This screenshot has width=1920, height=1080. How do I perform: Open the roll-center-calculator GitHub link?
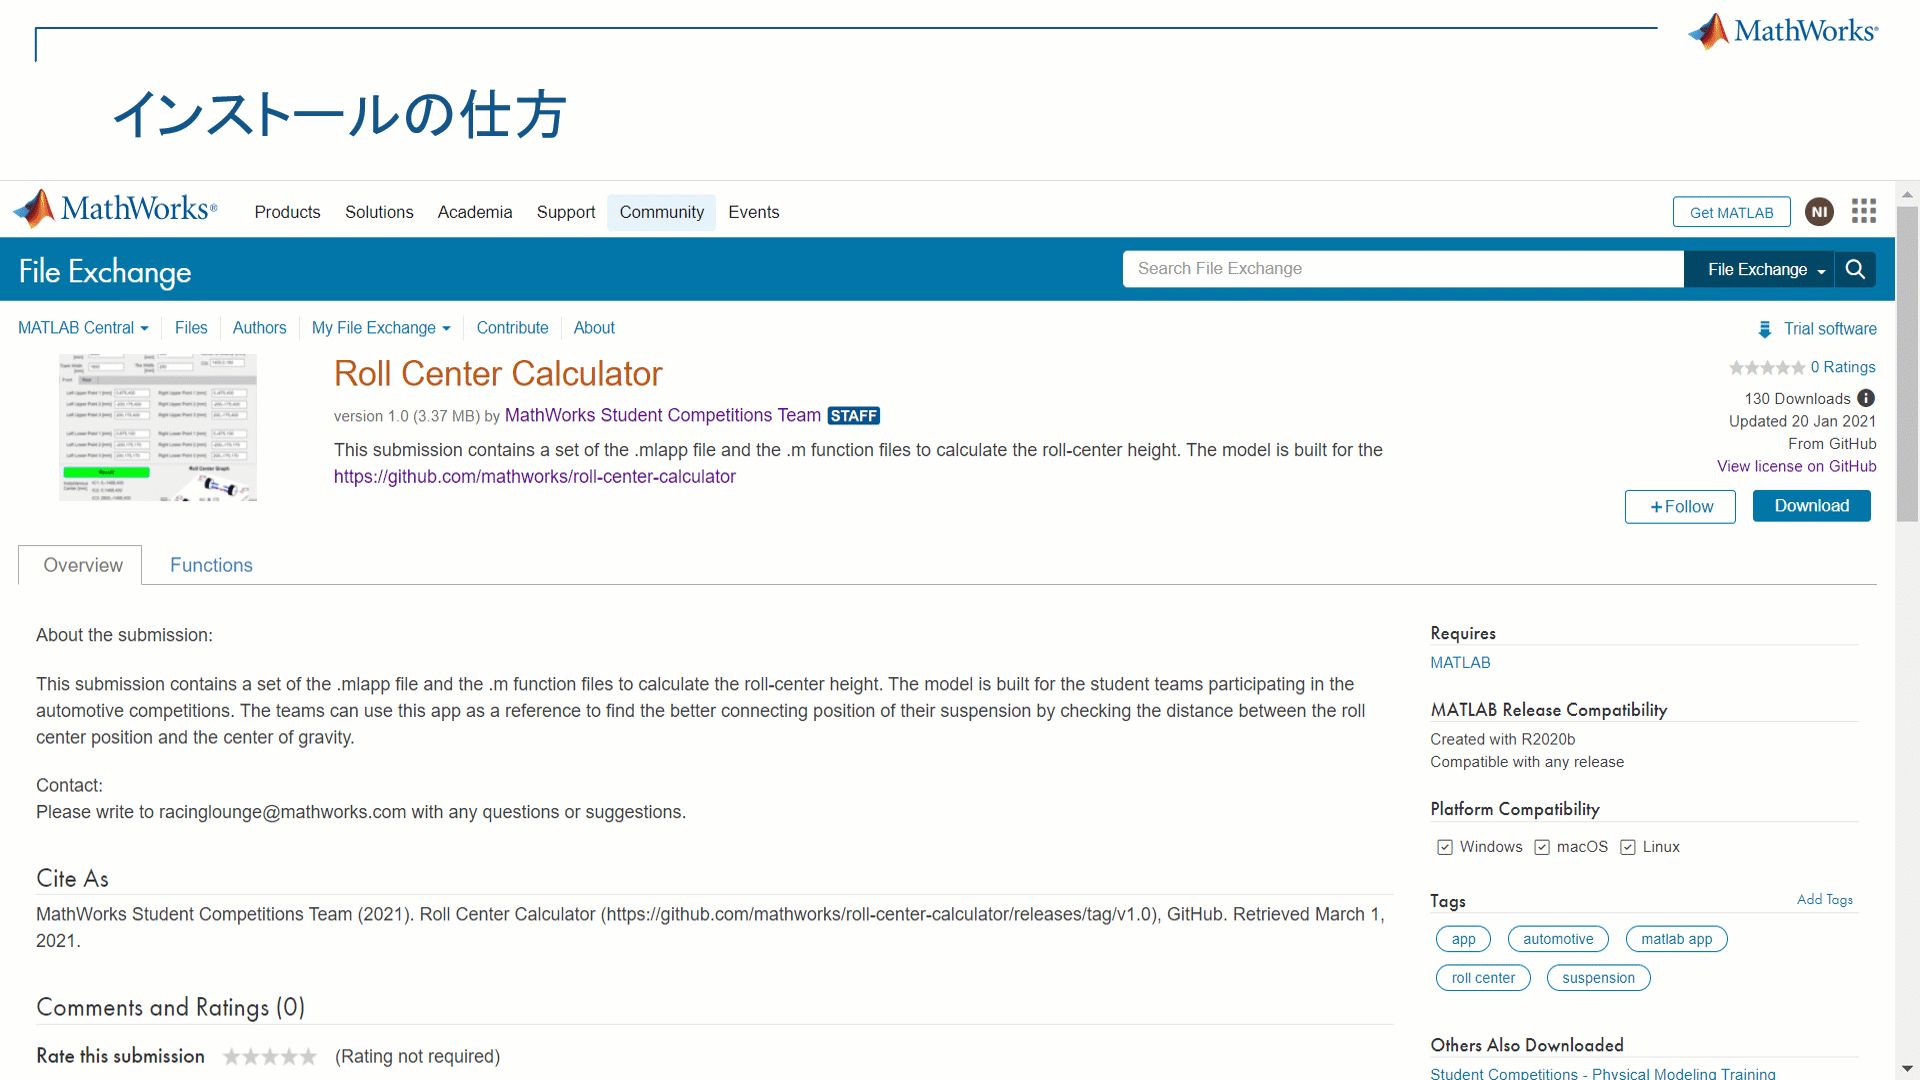point(534,477)
